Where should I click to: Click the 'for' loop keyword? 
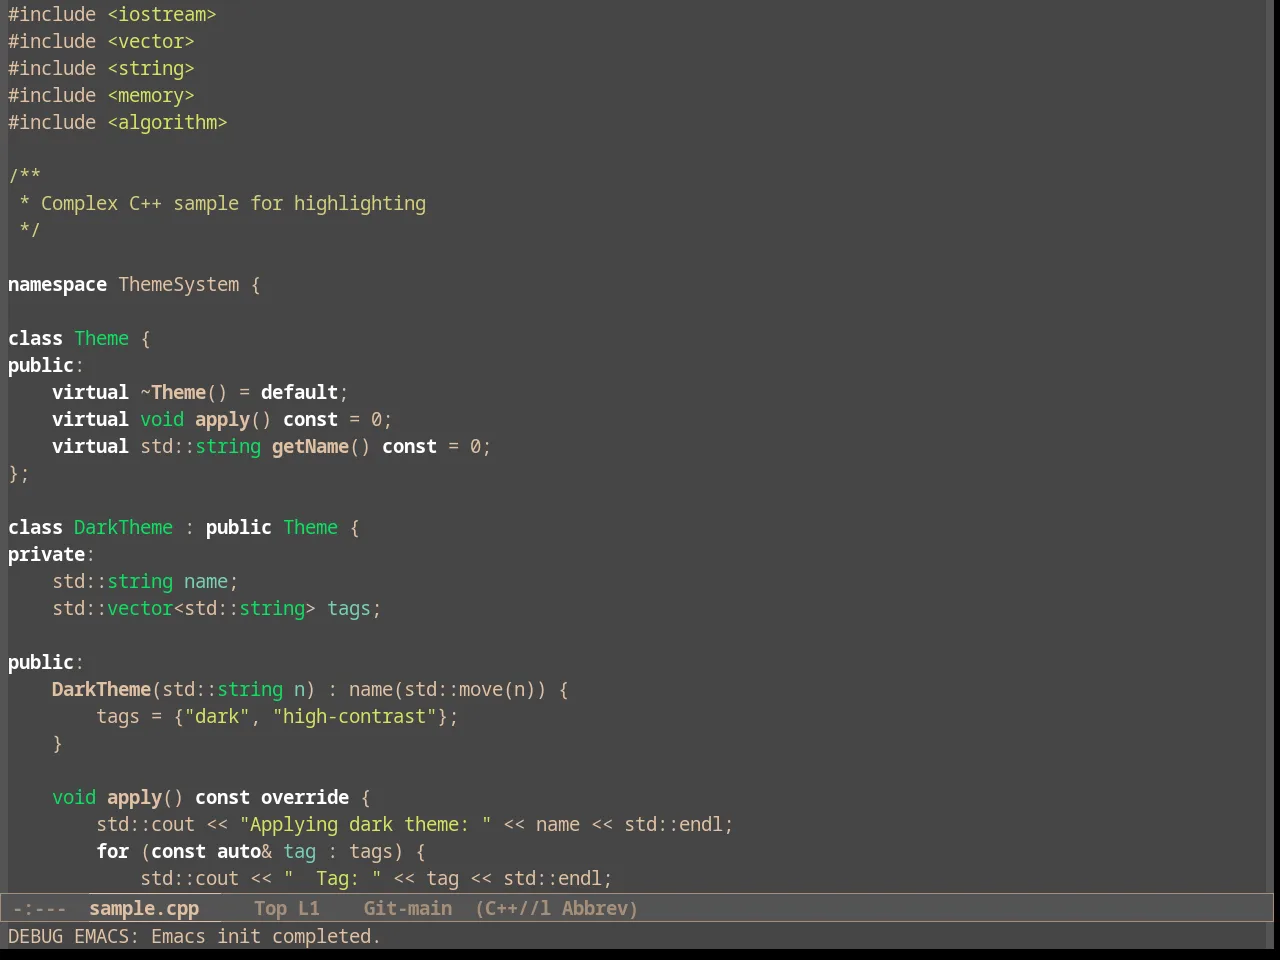(x=112, y=851)
